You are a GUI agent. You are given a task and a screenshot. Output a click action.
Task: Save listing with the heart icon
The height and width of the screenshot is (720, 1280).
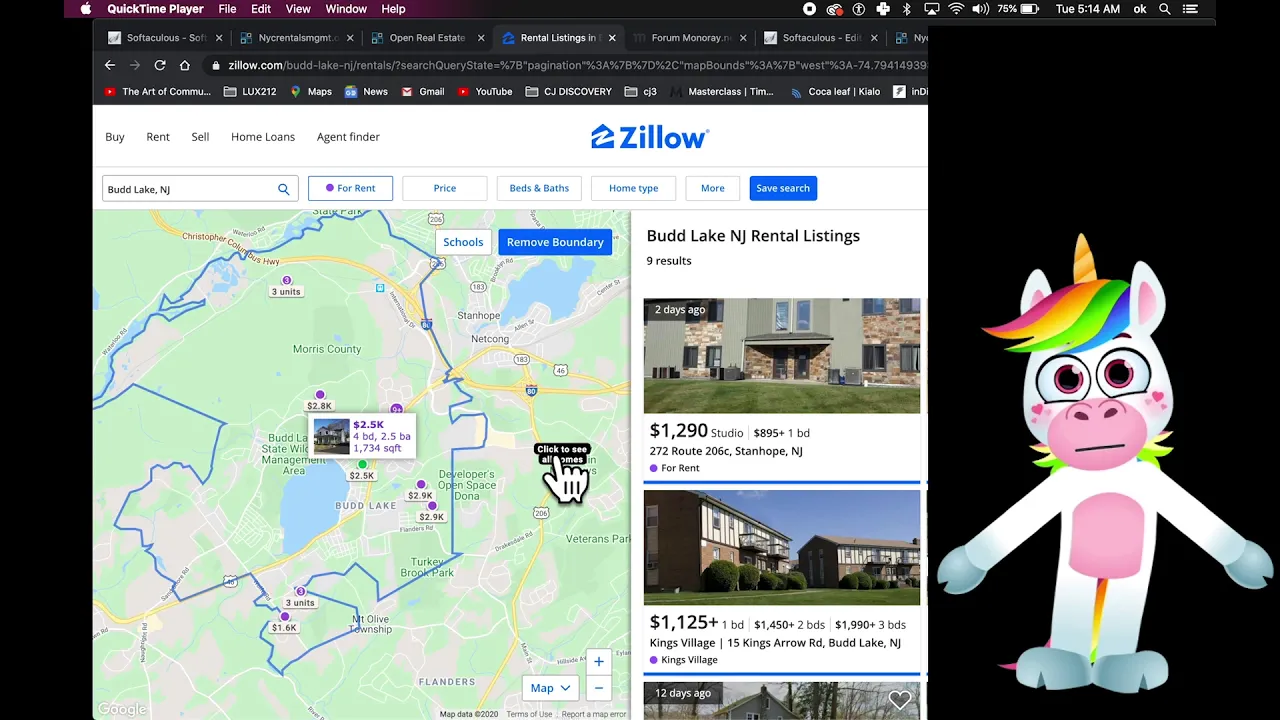tap(900, 700)
